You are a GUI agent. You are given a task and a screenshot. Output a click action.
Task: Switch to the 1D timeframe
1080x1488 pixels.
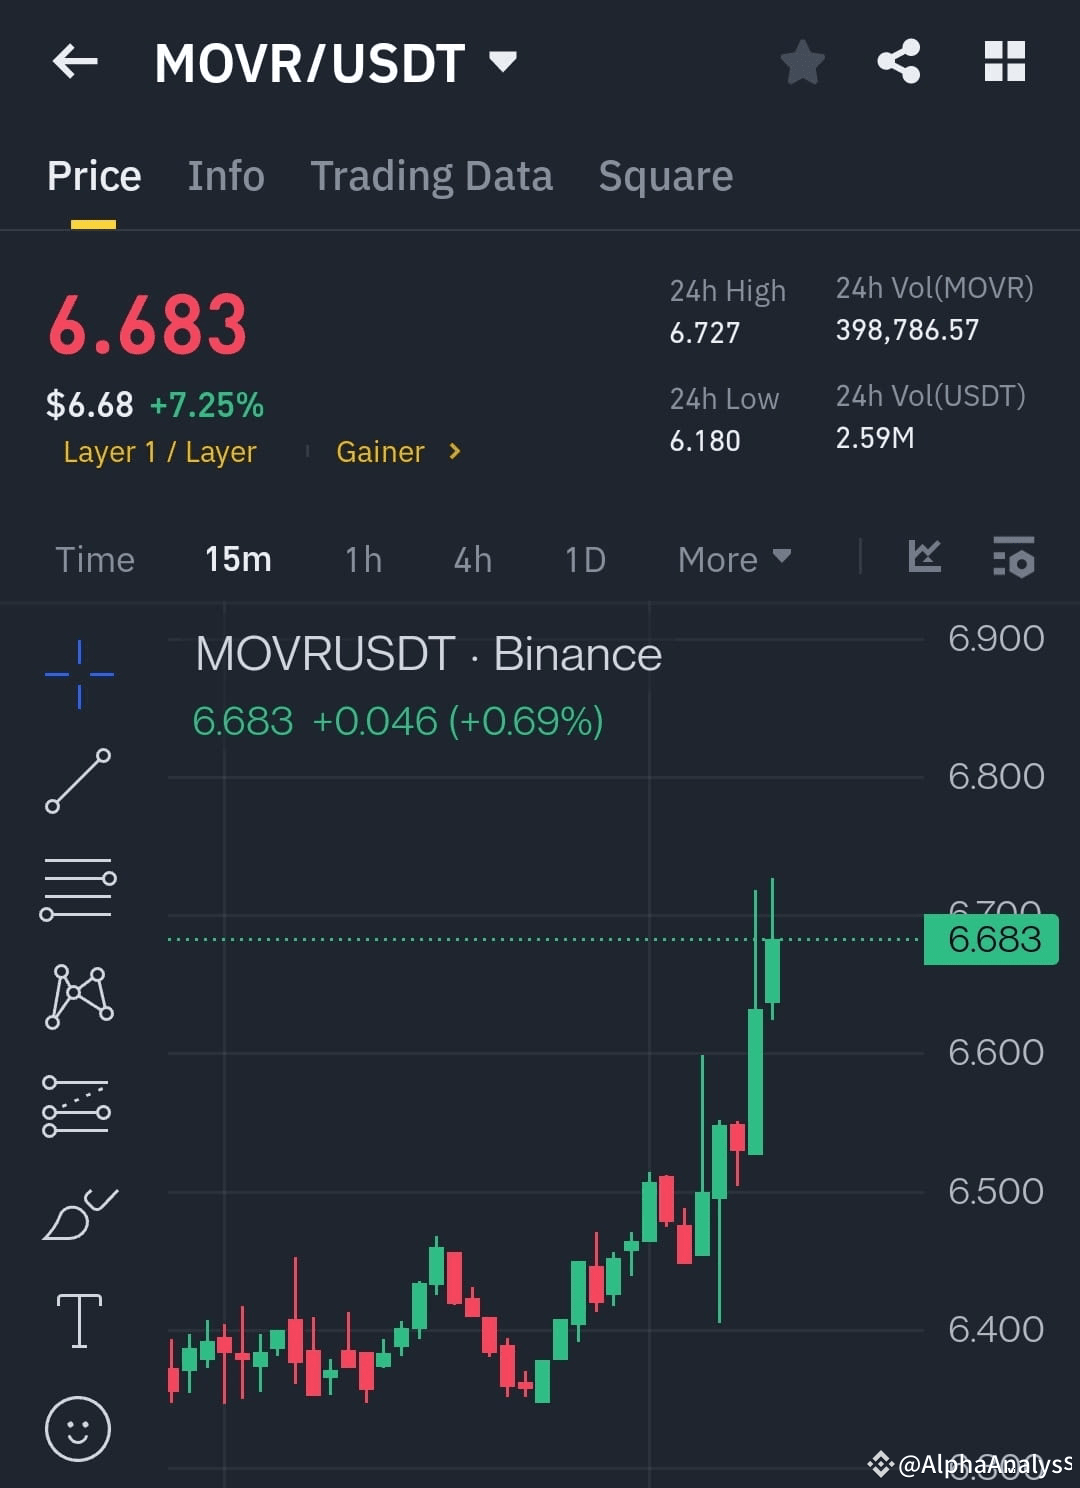coord(584,560)
